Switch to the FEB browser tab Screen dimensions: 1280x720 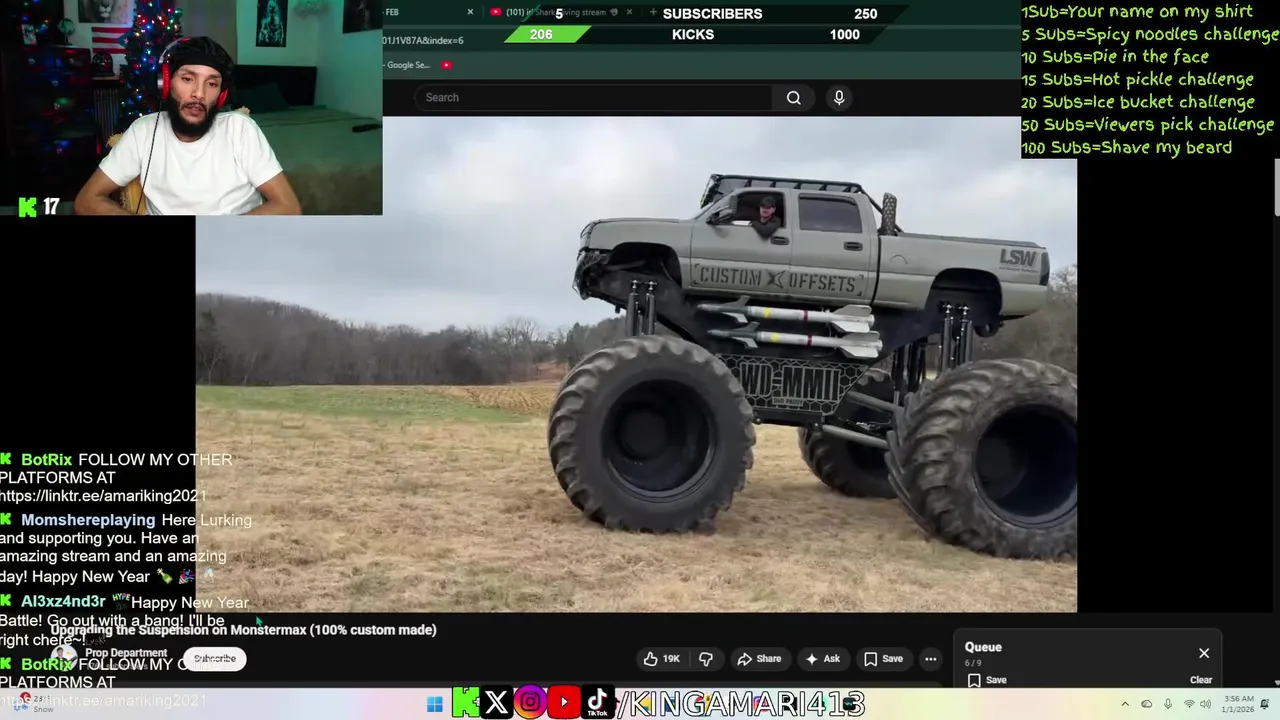coord(425,12)
